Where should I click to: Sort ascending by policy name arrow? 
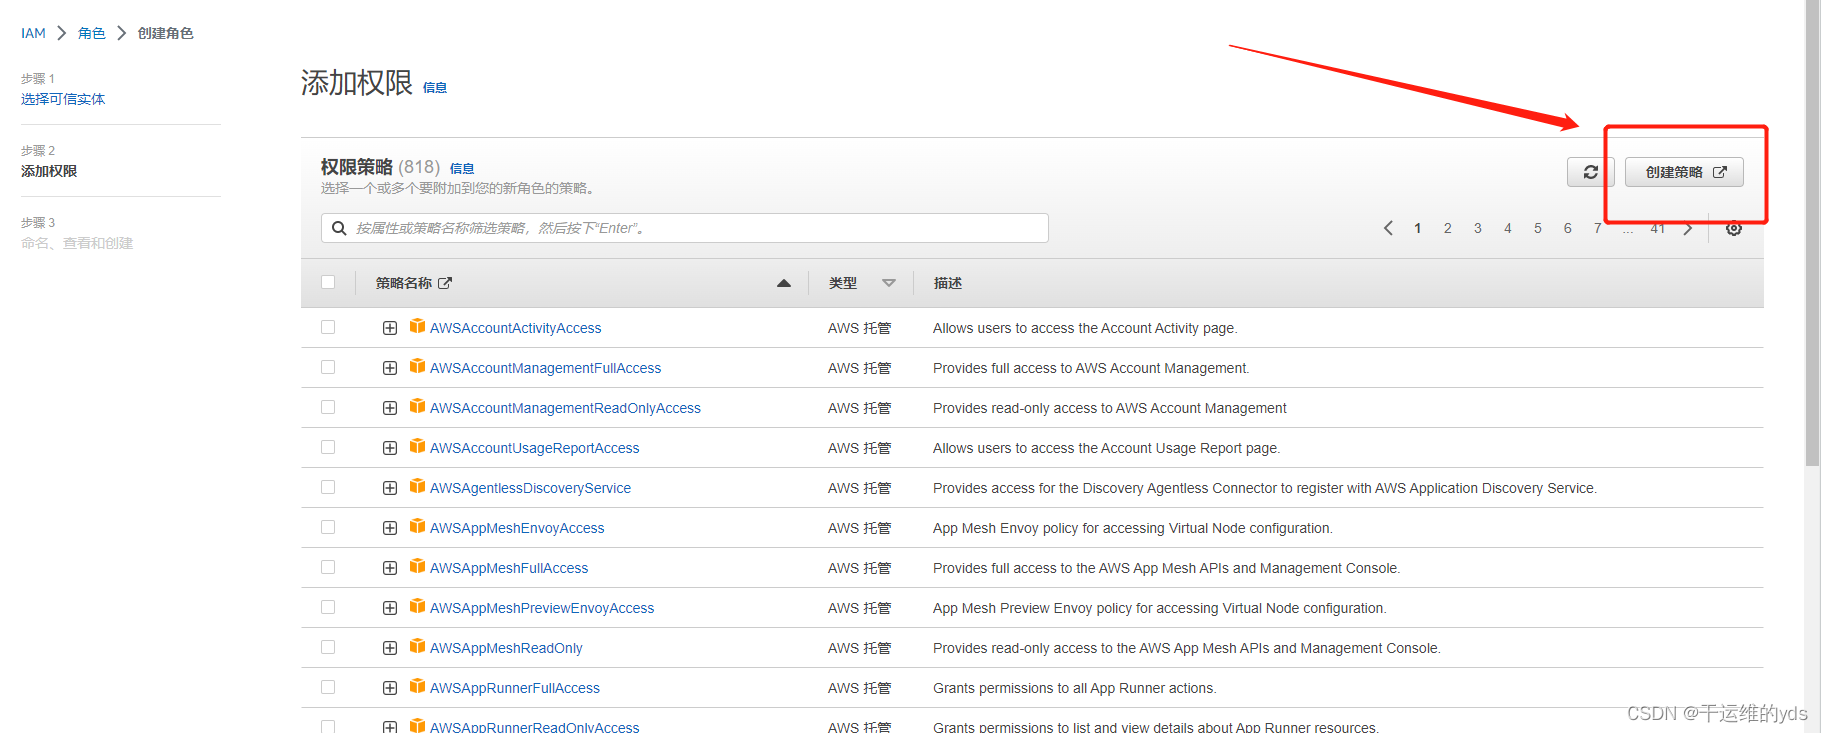(x=784, y=283)
